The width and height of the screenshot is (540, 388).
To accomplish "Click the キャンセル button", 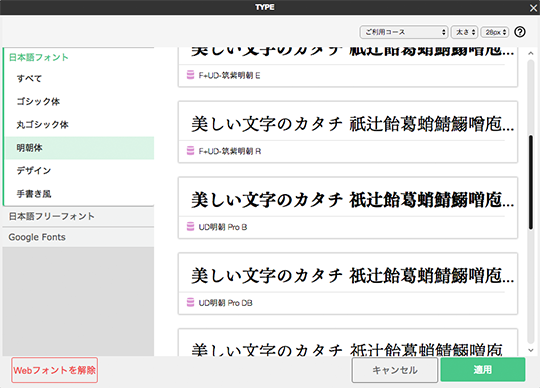I will [395, 370].
